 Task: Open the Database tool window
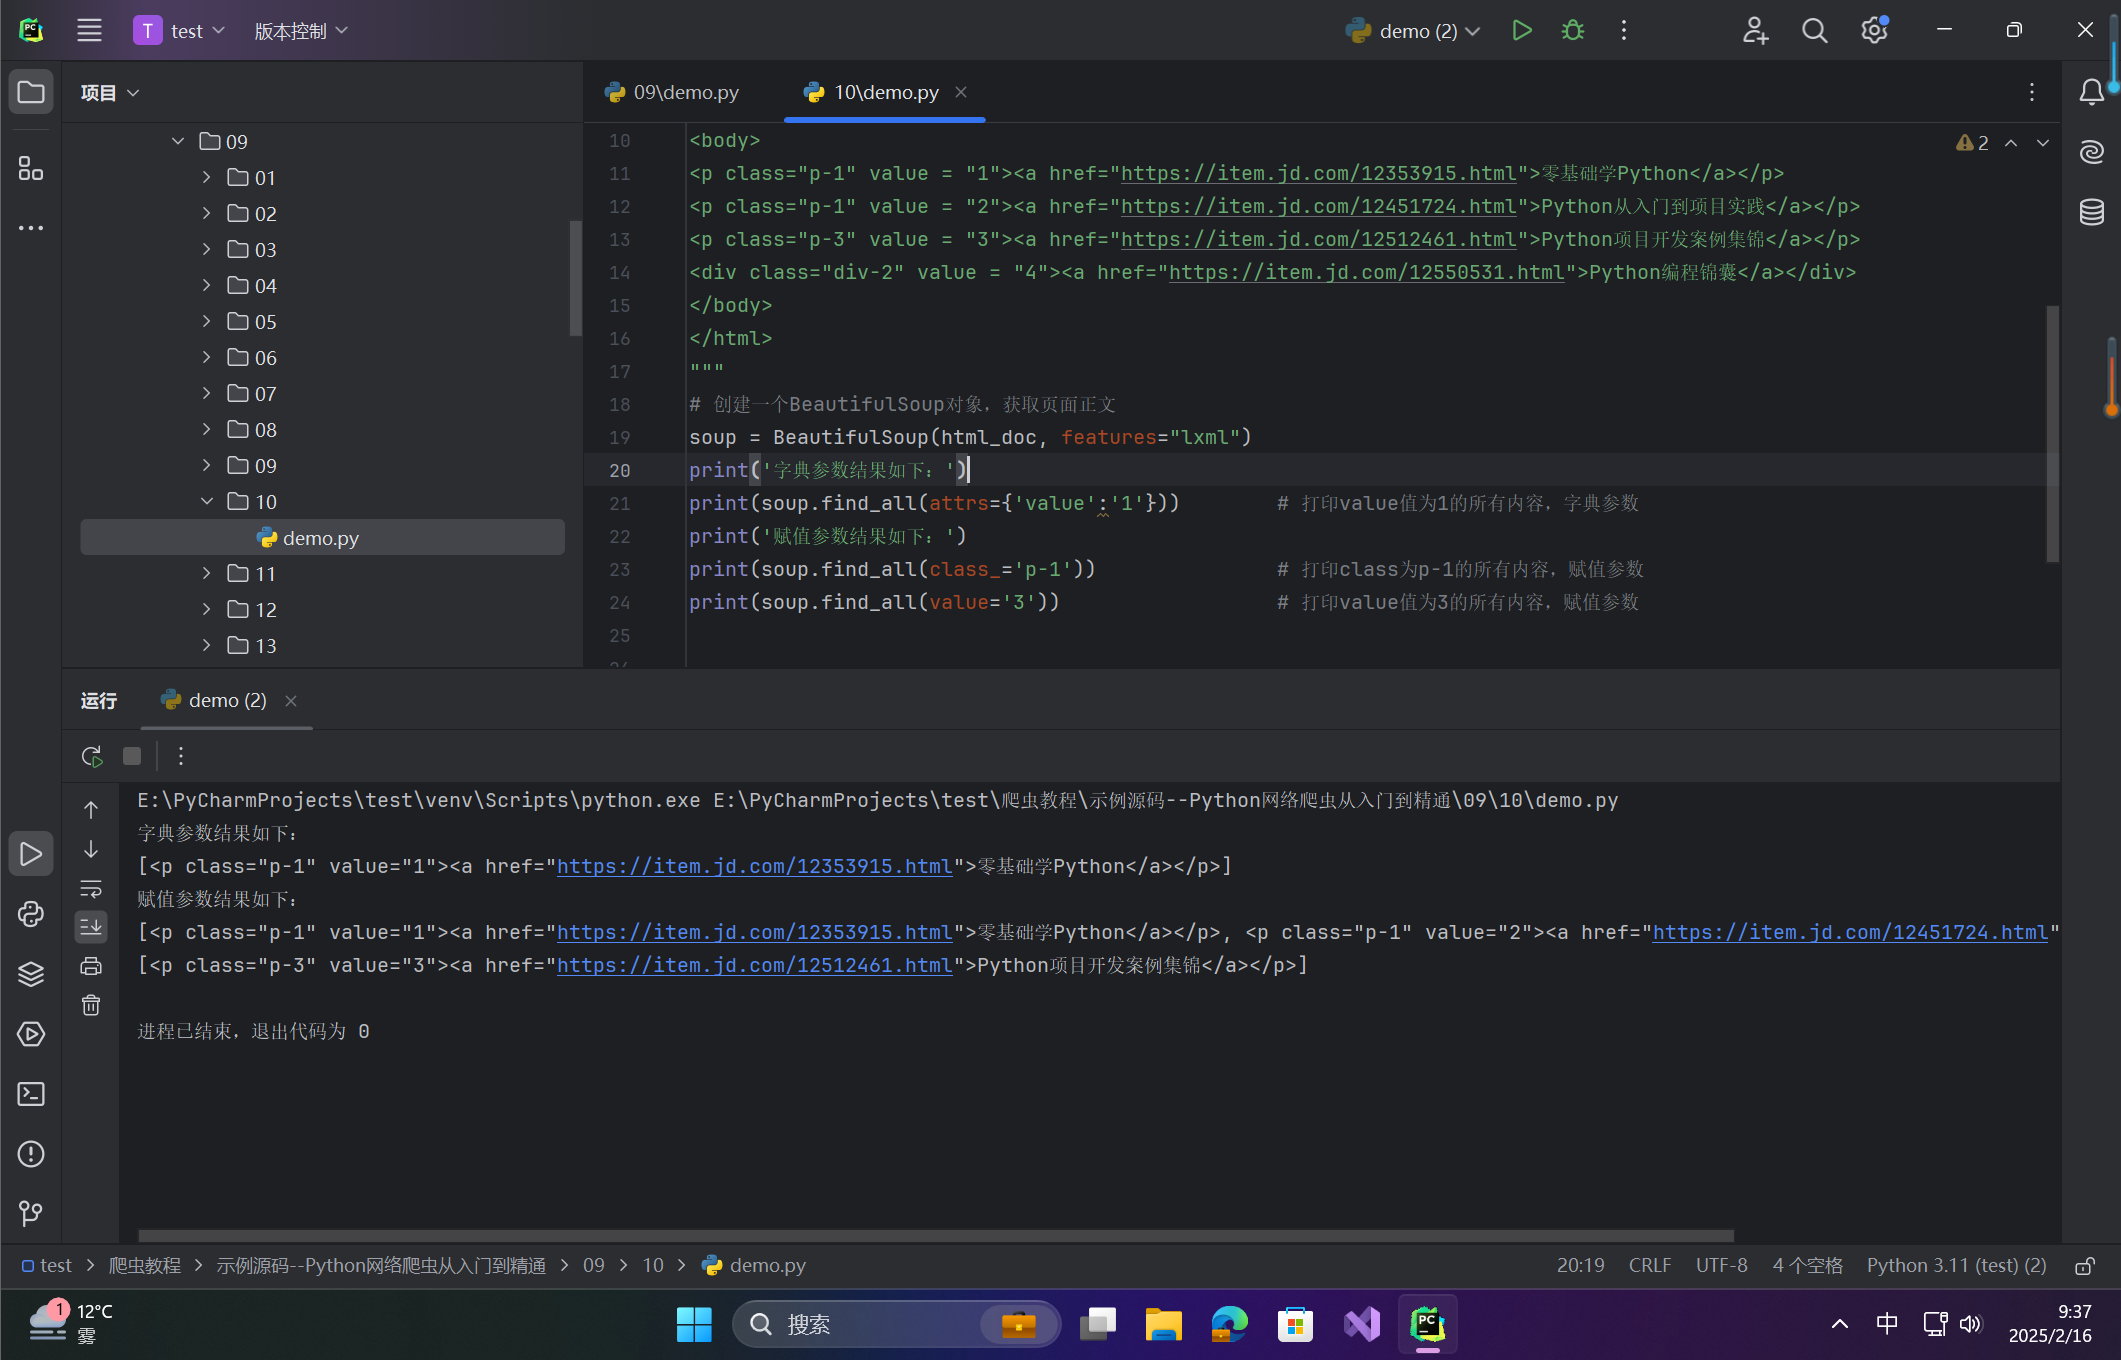pyautogui.click(x=2091, y=212)
